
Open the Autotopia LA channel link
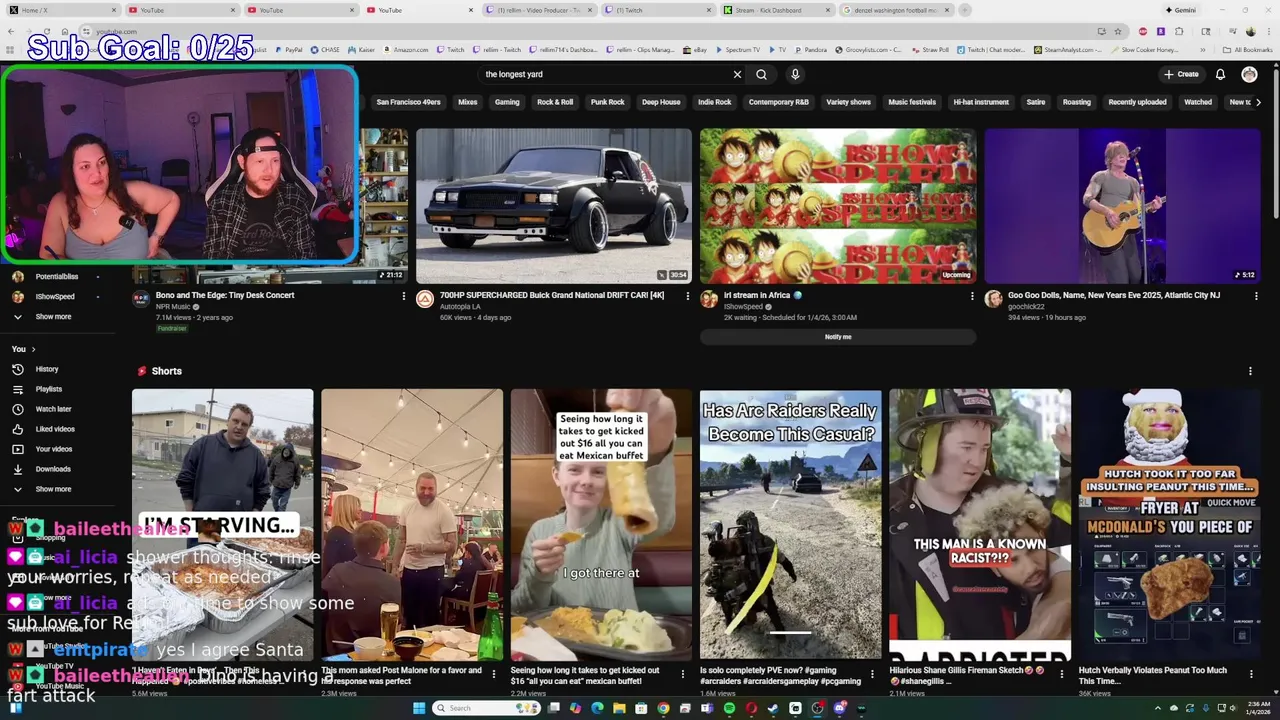(x=460, y=307)
